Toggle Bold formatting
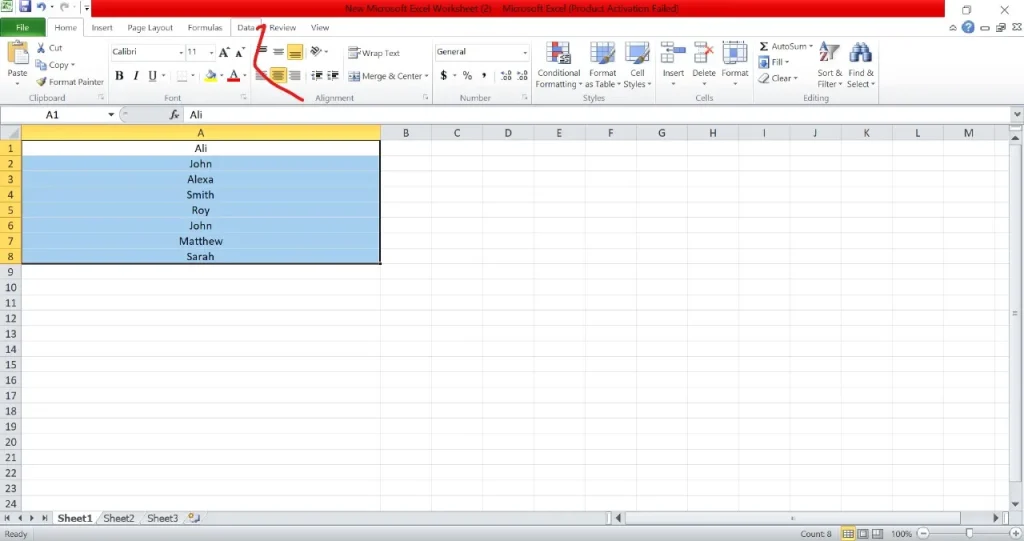 (120, 76)
